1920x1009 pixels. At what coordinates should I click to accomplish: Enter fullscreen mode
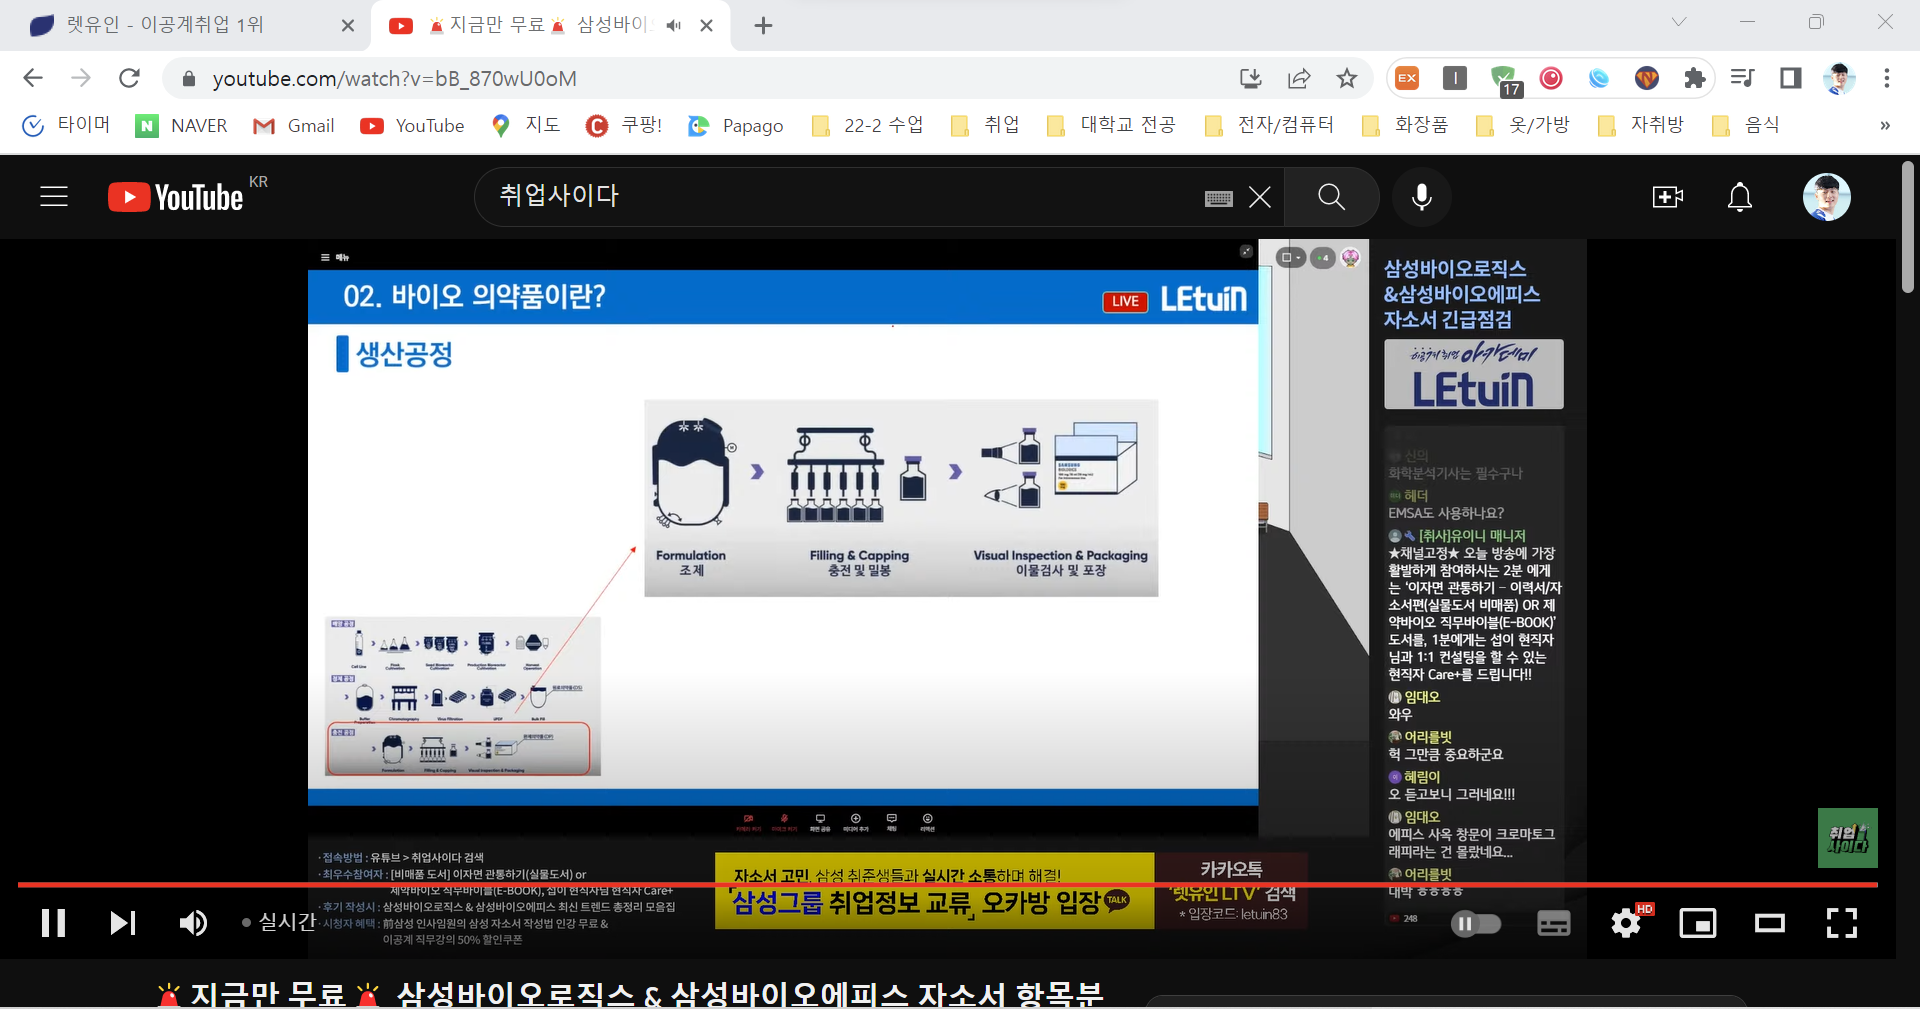point(1841,922)
